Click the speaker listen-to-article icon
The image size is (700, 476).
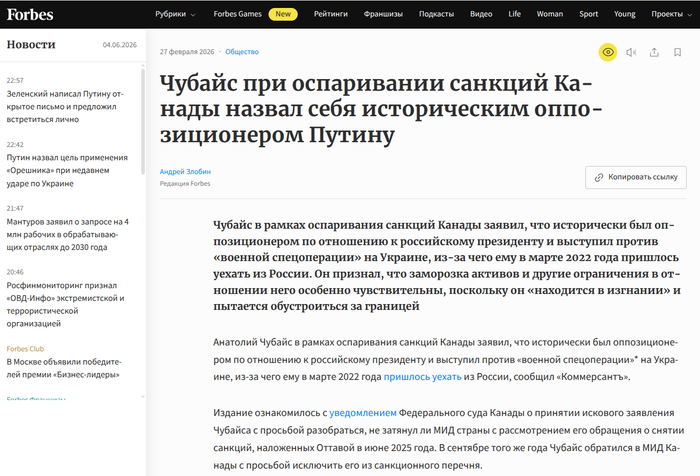[x=631, y=52]
